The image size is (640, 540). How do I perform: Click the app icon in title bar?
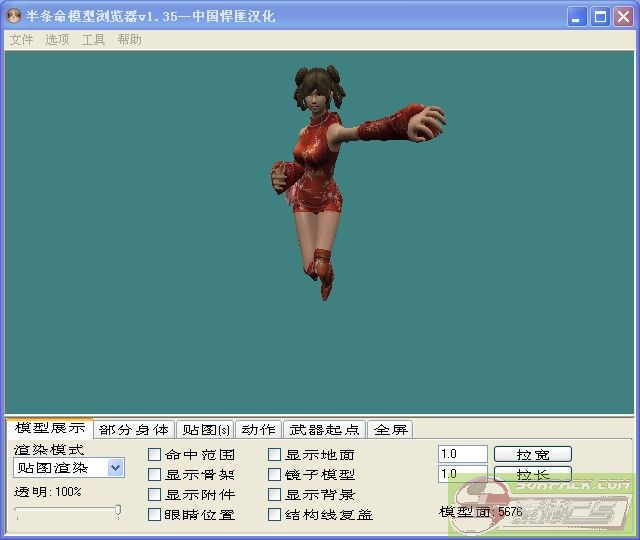pos(14,17)
